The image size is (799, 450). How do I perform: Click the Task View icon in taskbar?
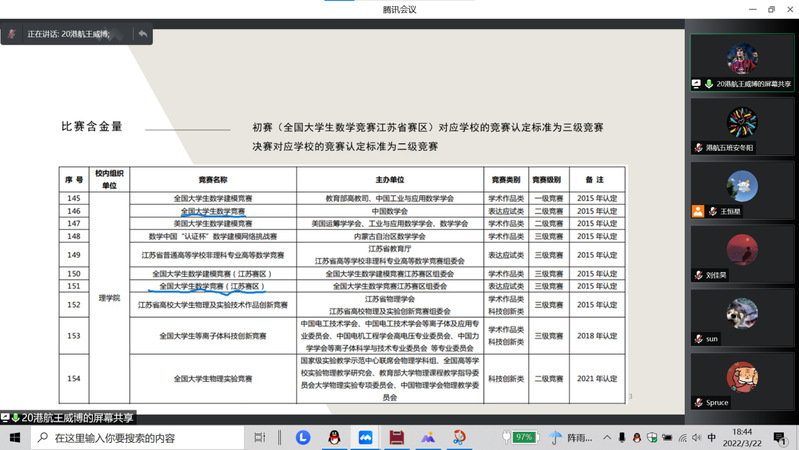259,437
